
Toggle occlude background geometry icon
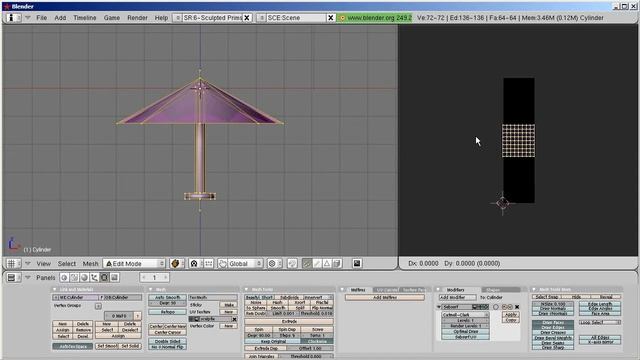[337, 264]
